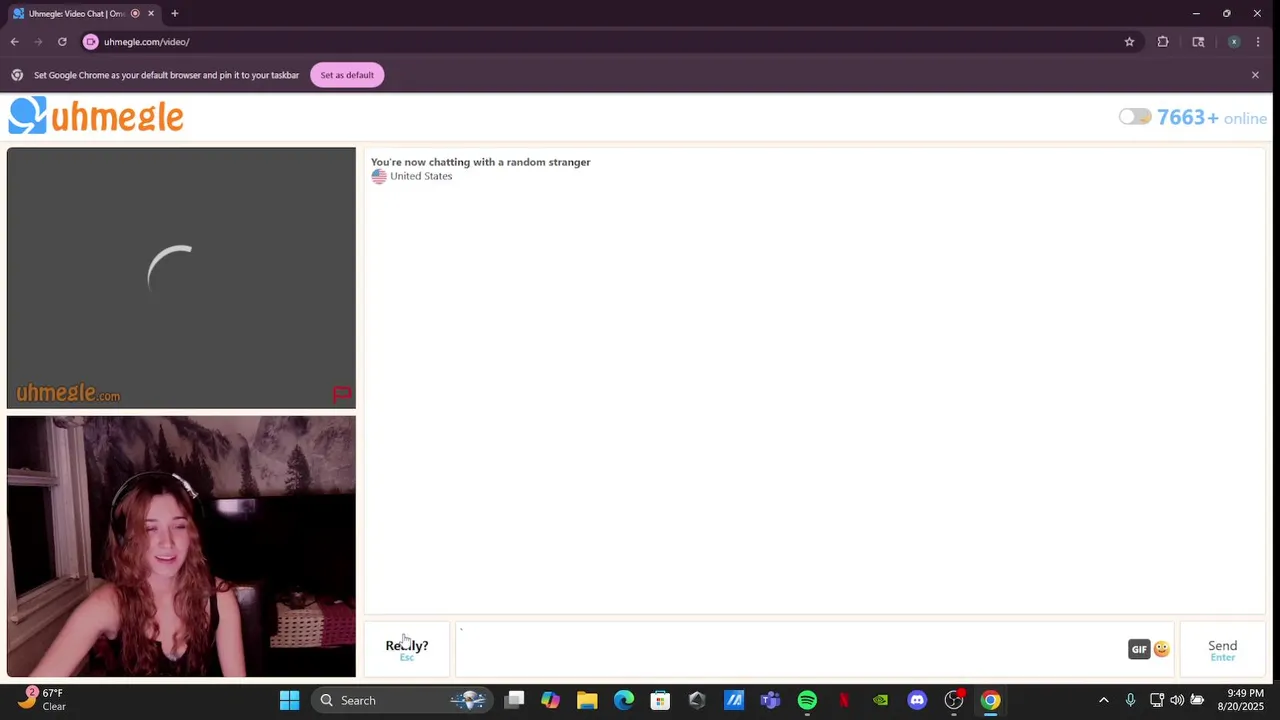Screen dimensions: 1280x720
Task: Open Microsoft Edge from the taskbar
Action: tap(624, 700)
